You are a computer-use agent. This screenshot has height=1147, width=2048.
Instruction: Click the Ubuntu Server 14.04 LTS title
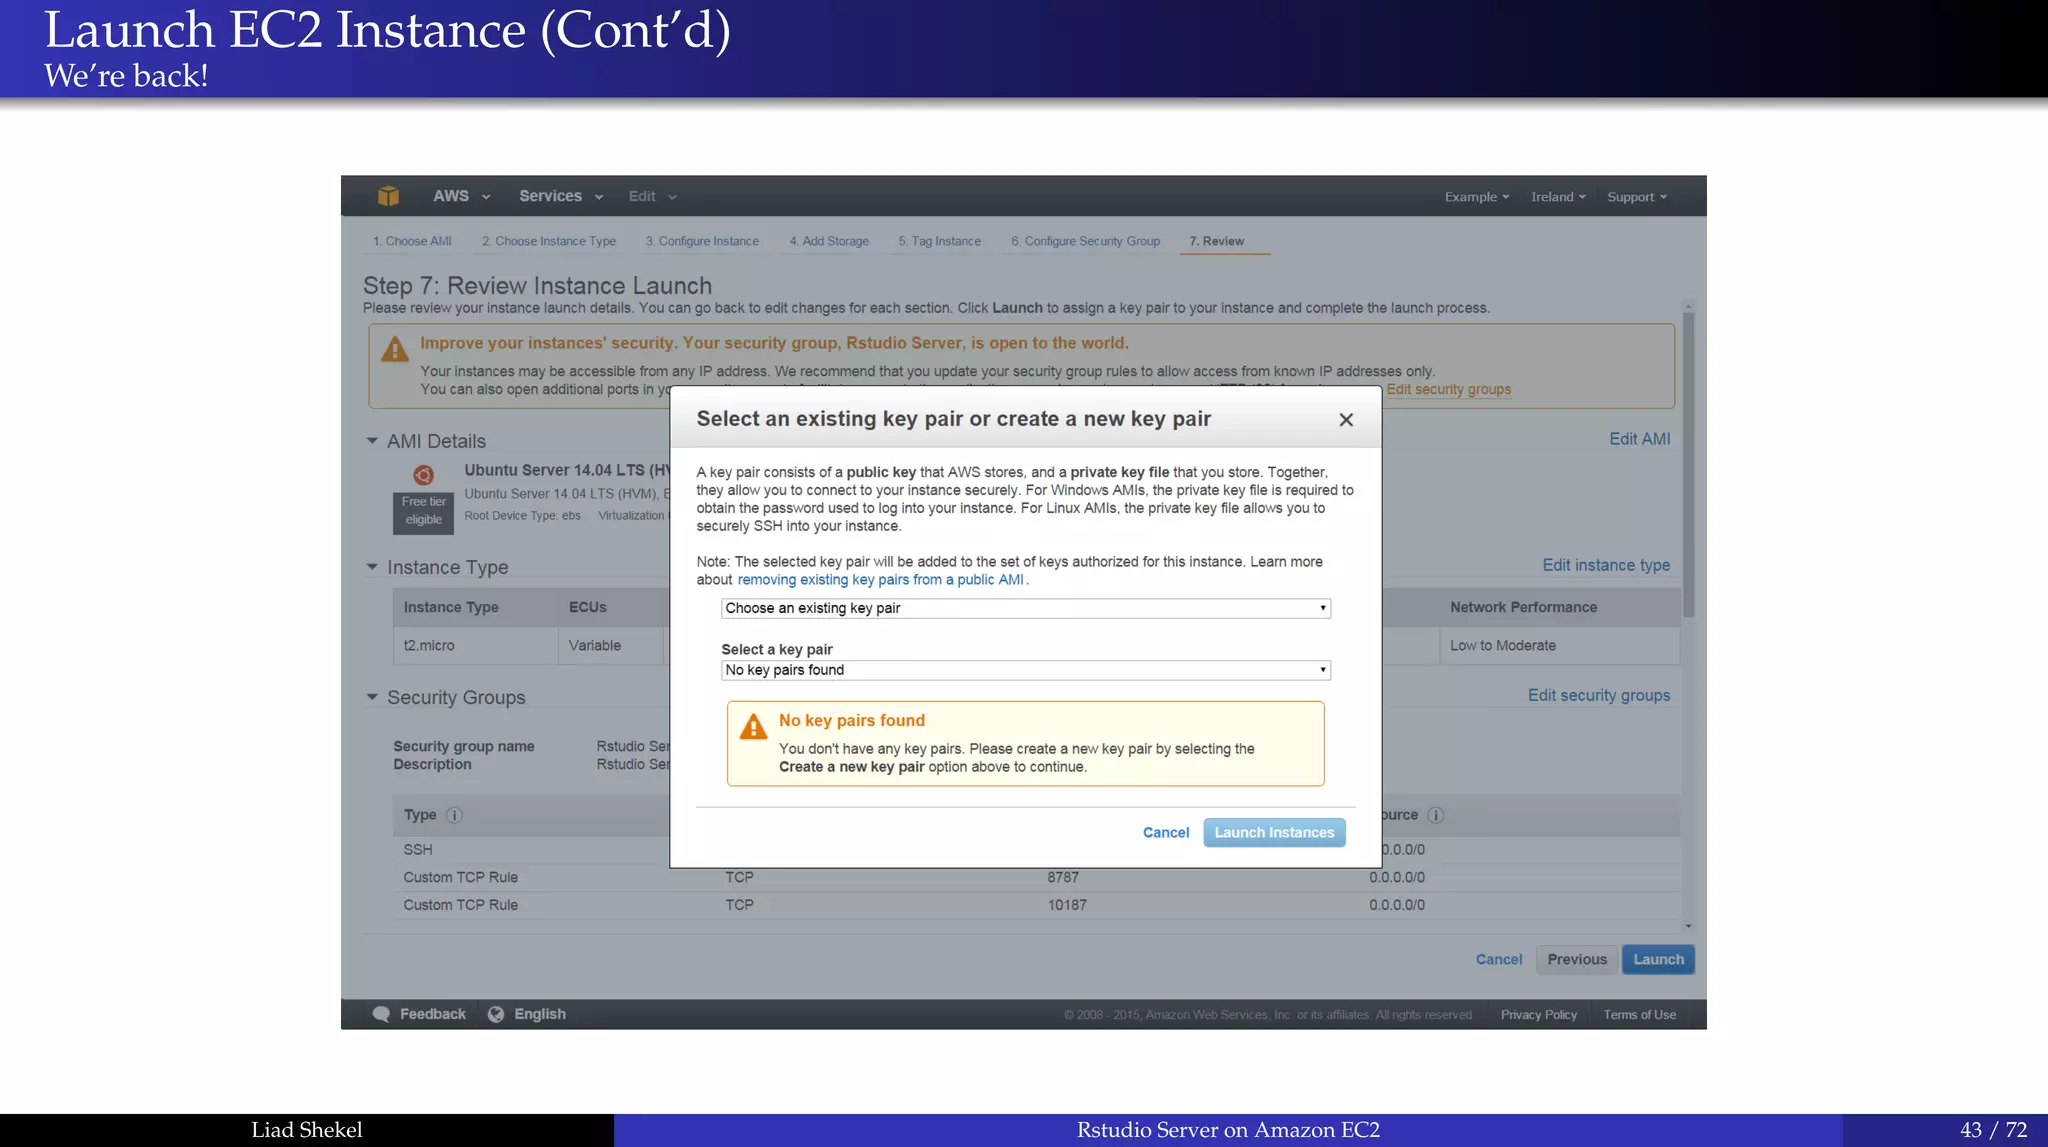567,470
